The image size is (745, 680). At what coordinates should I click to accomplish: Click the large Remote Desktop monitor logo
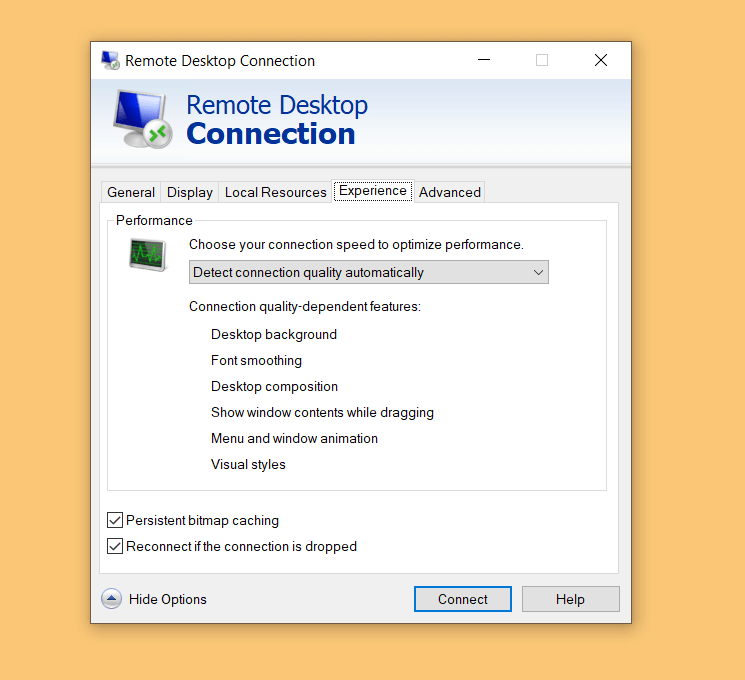[x=143, y=119]
